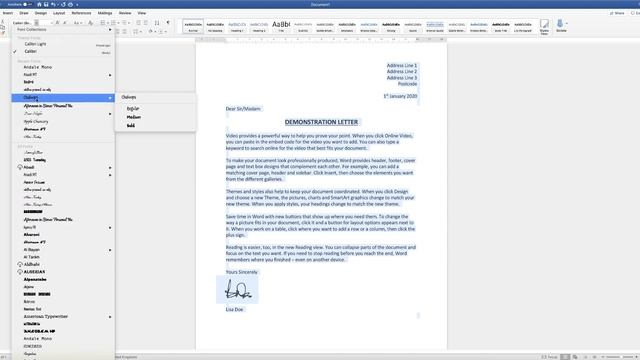Click the Increase Font Size icon
640x360 pixels.
(x=58, y=23)
